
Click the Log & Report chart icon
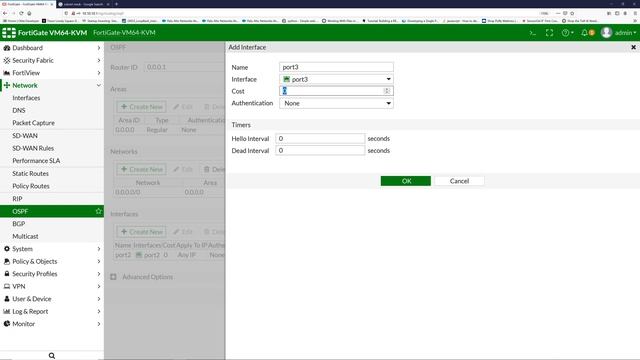pyautogui.click(x=7, y=311)
